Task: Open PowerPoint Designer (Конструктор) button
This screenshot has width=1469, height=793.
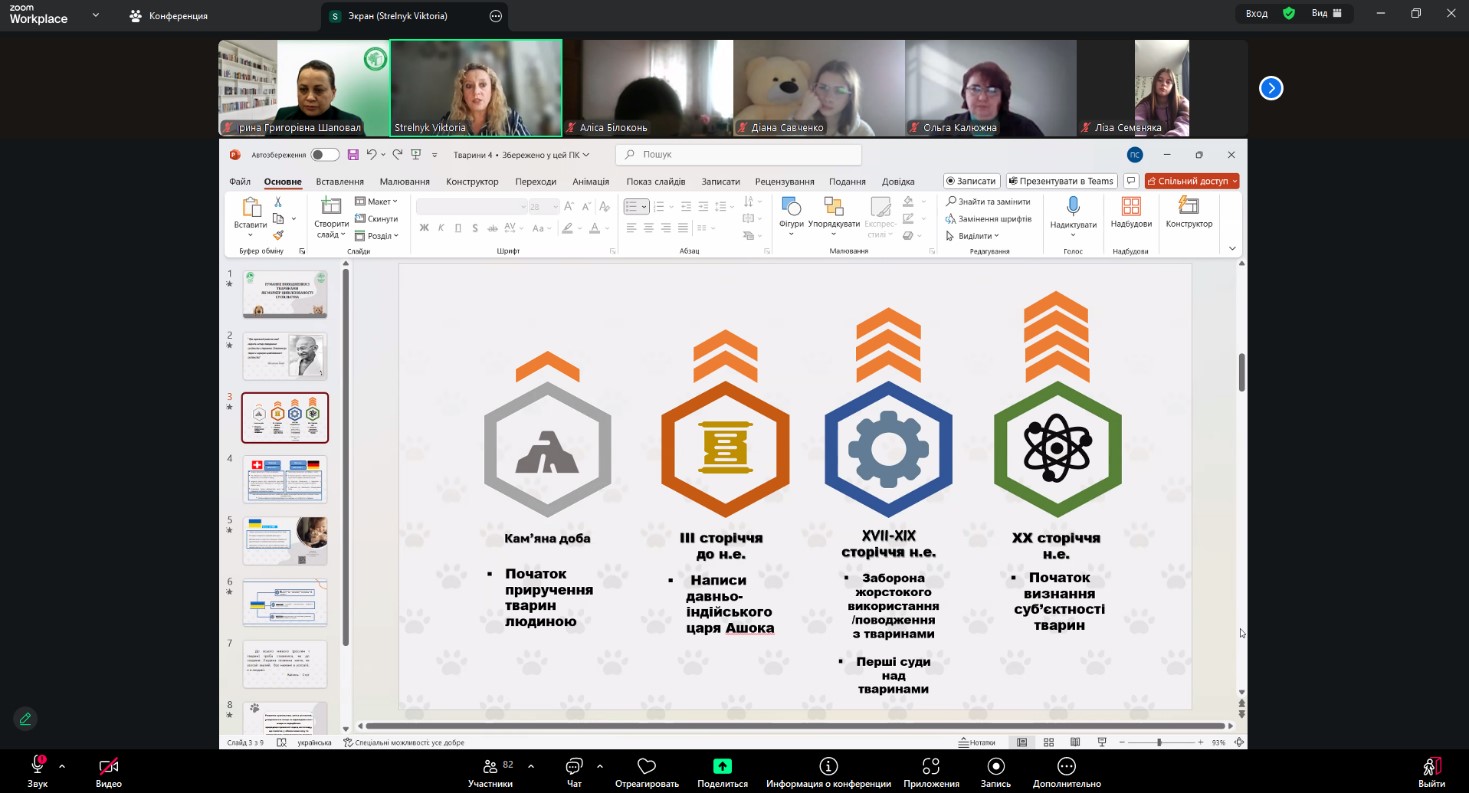Action: click(x=1188, y=206)
